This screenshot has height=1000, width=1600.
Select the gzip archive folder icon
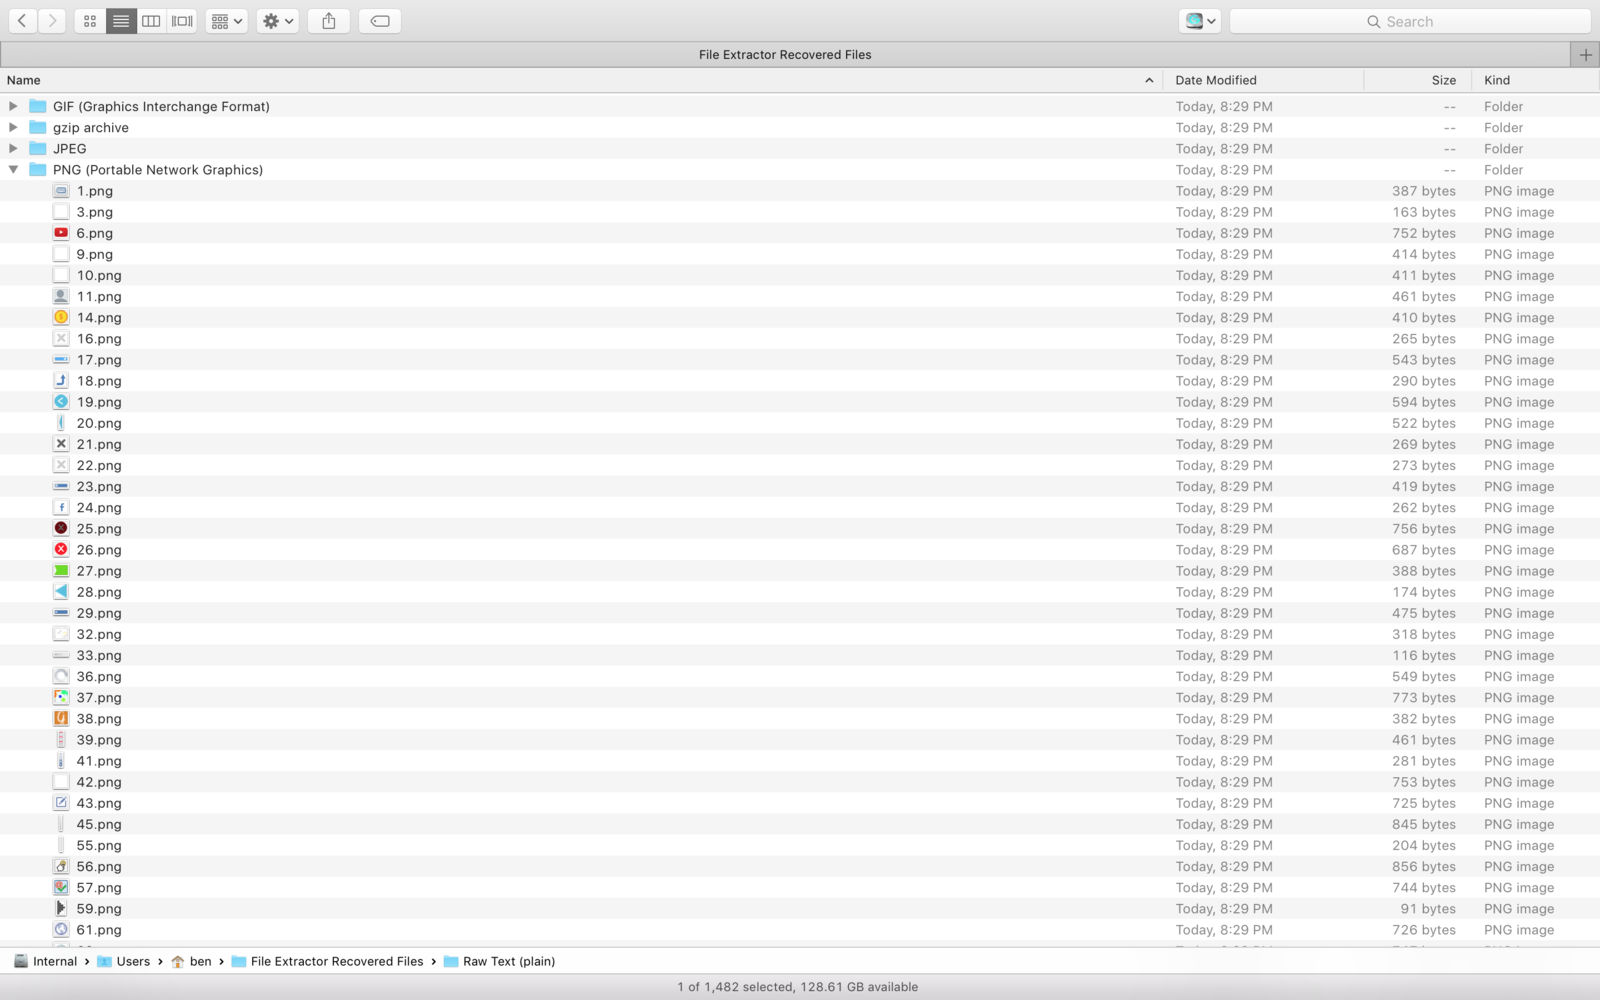coord(38,127)
